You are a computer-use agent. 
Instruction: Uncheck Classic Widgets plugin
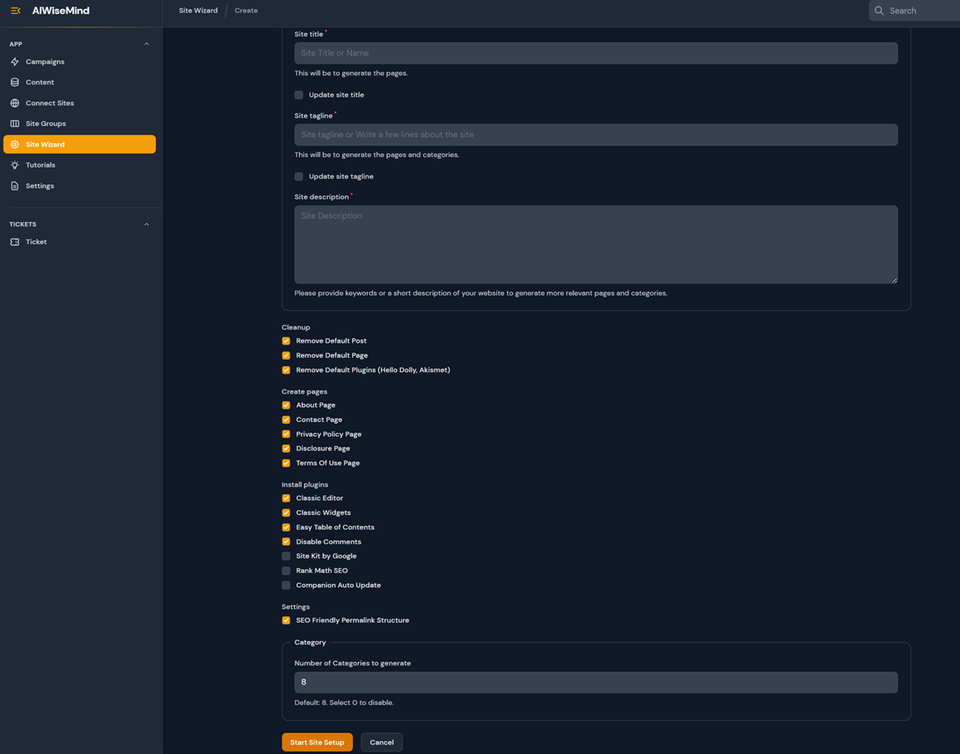pyautogui.click(x=286, y=513)
